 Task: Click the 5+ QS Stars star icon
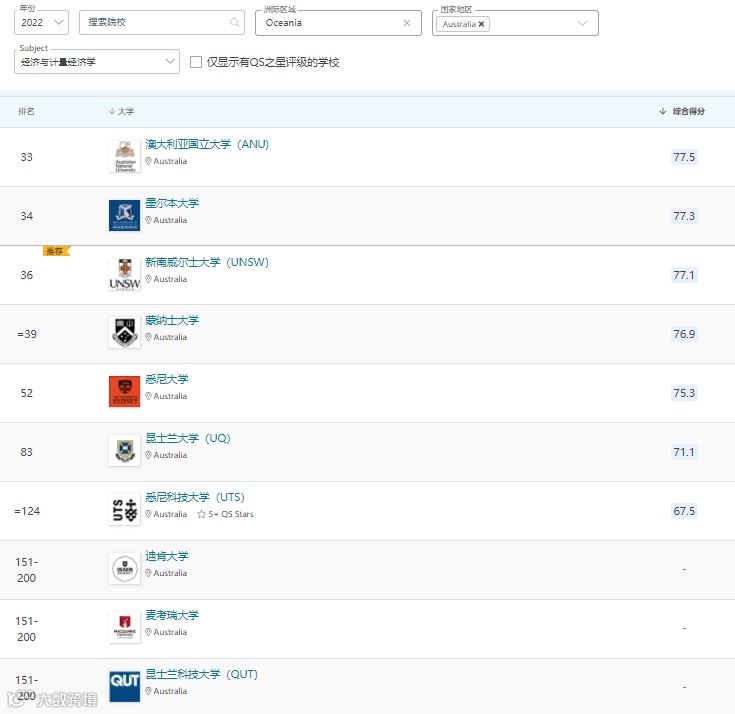202,514
